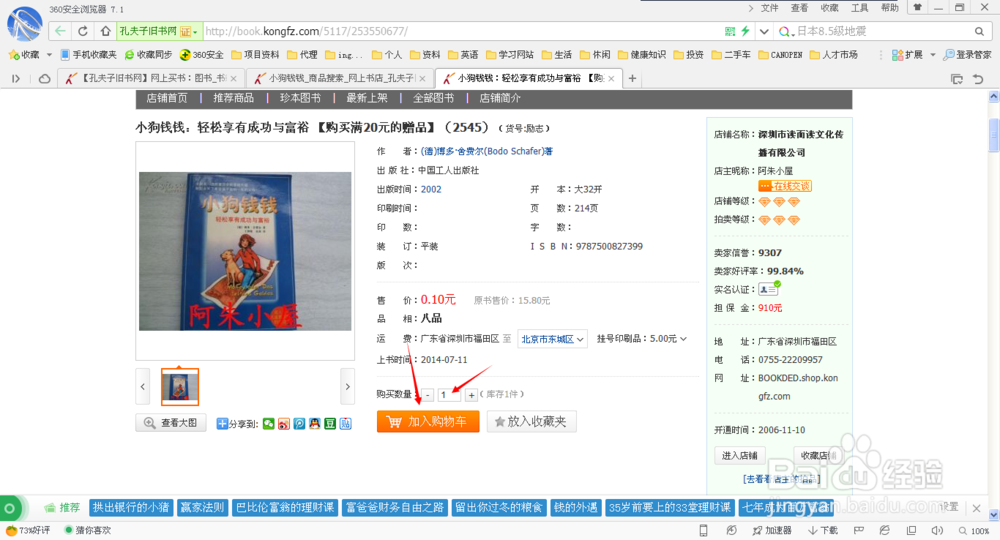Switch to the 小狗钱钱_商品搜索 tab
The width and height of the screenshot is (1000, 540).
click(340, 78)
